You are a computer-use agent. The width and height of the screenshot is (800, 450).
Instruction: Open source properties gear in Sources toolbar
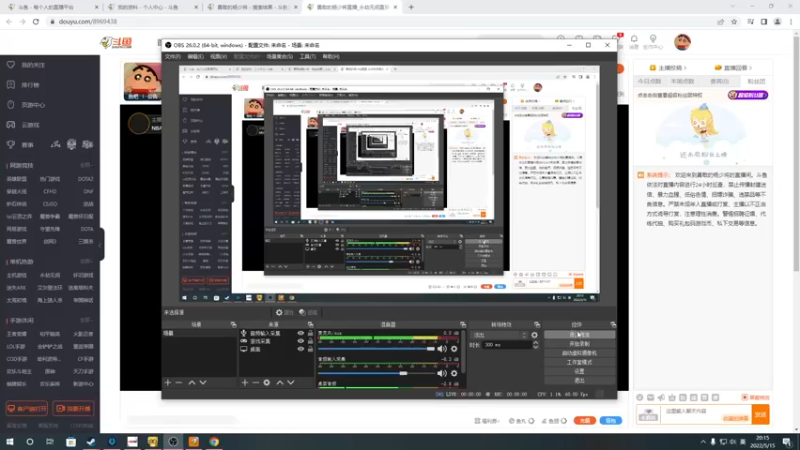point(267,382)
